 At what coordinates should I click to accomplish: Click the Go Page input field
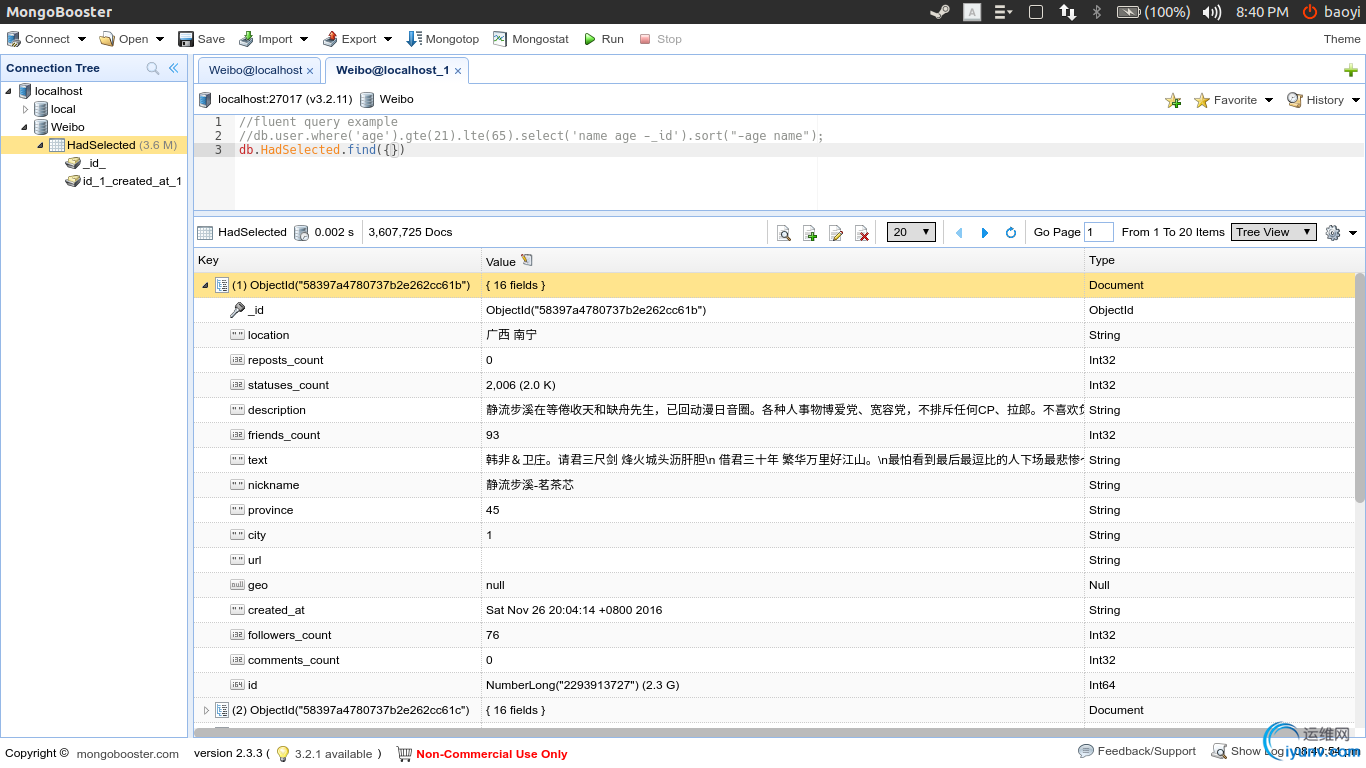coord(1098,232)
